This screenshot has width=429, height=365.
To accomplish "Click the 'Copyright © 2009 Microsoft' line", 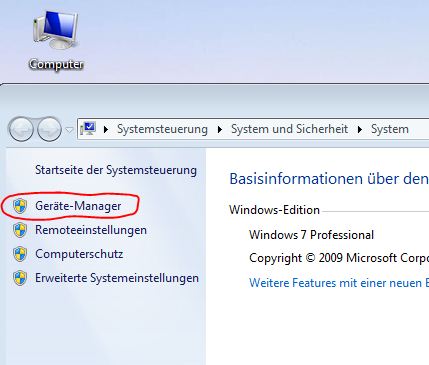I will point(339,258).
